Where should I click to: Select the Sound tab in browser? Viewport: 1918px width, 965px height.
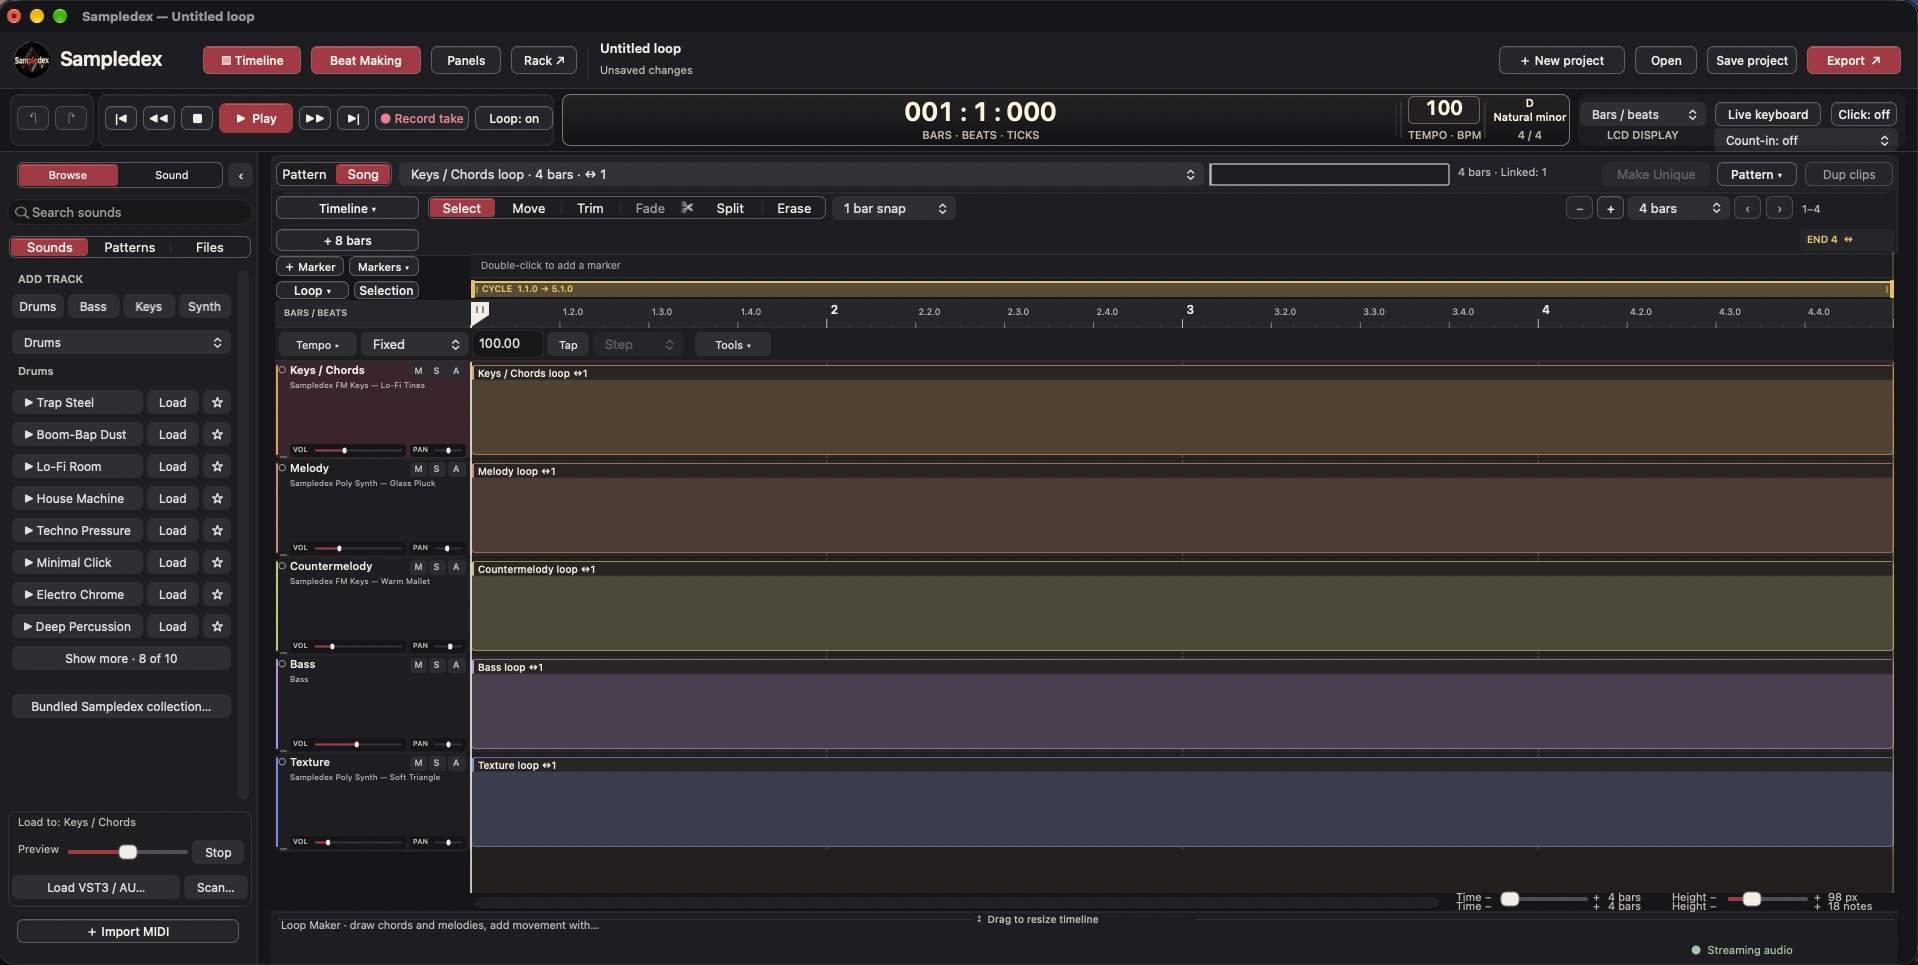(171, 175)
